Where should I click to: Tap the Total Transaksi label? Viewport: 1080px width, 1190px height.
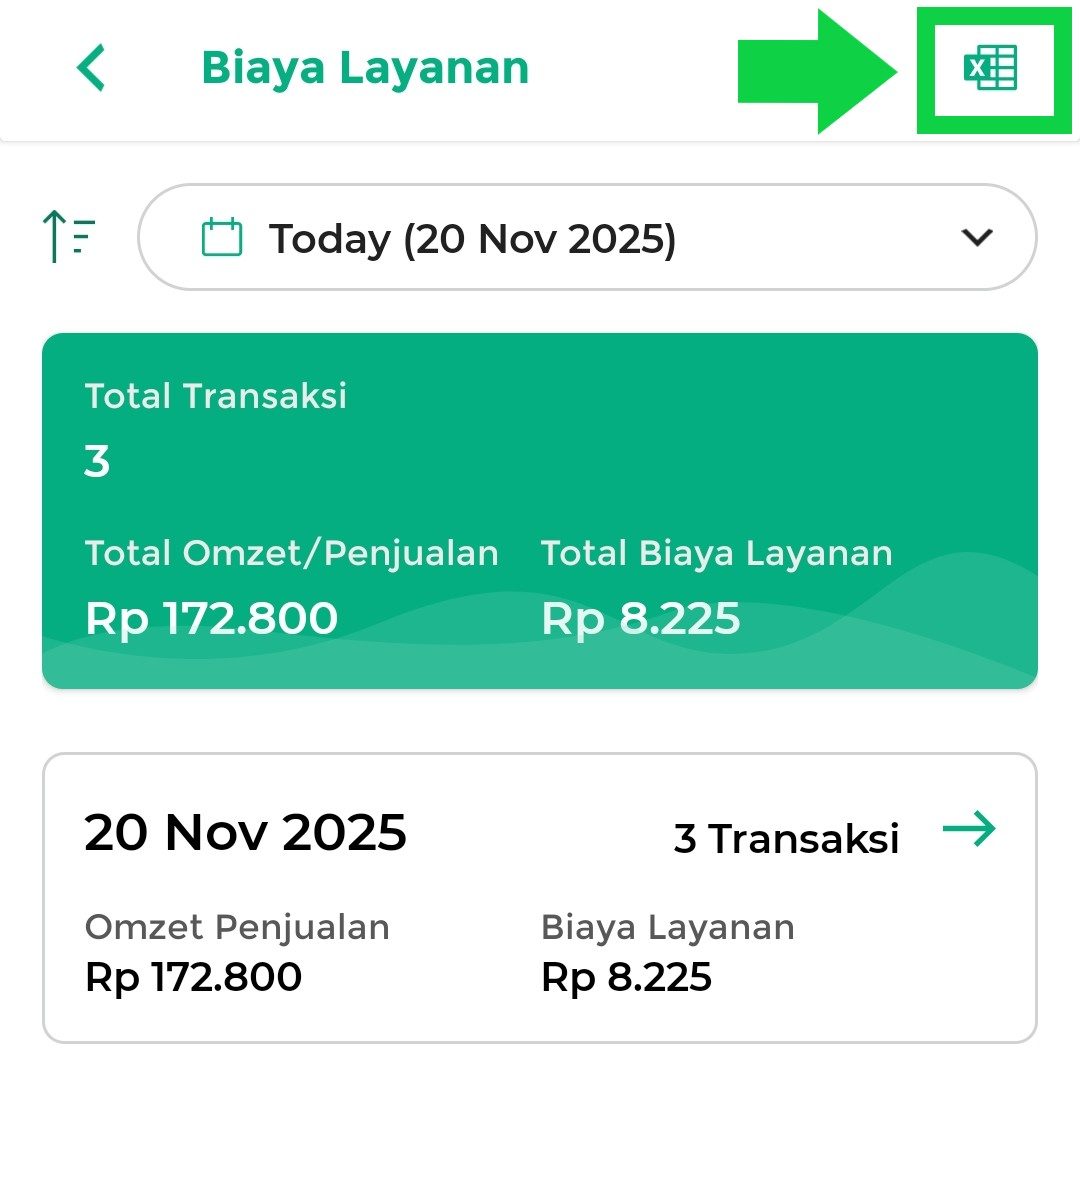(x=216, y=396)
